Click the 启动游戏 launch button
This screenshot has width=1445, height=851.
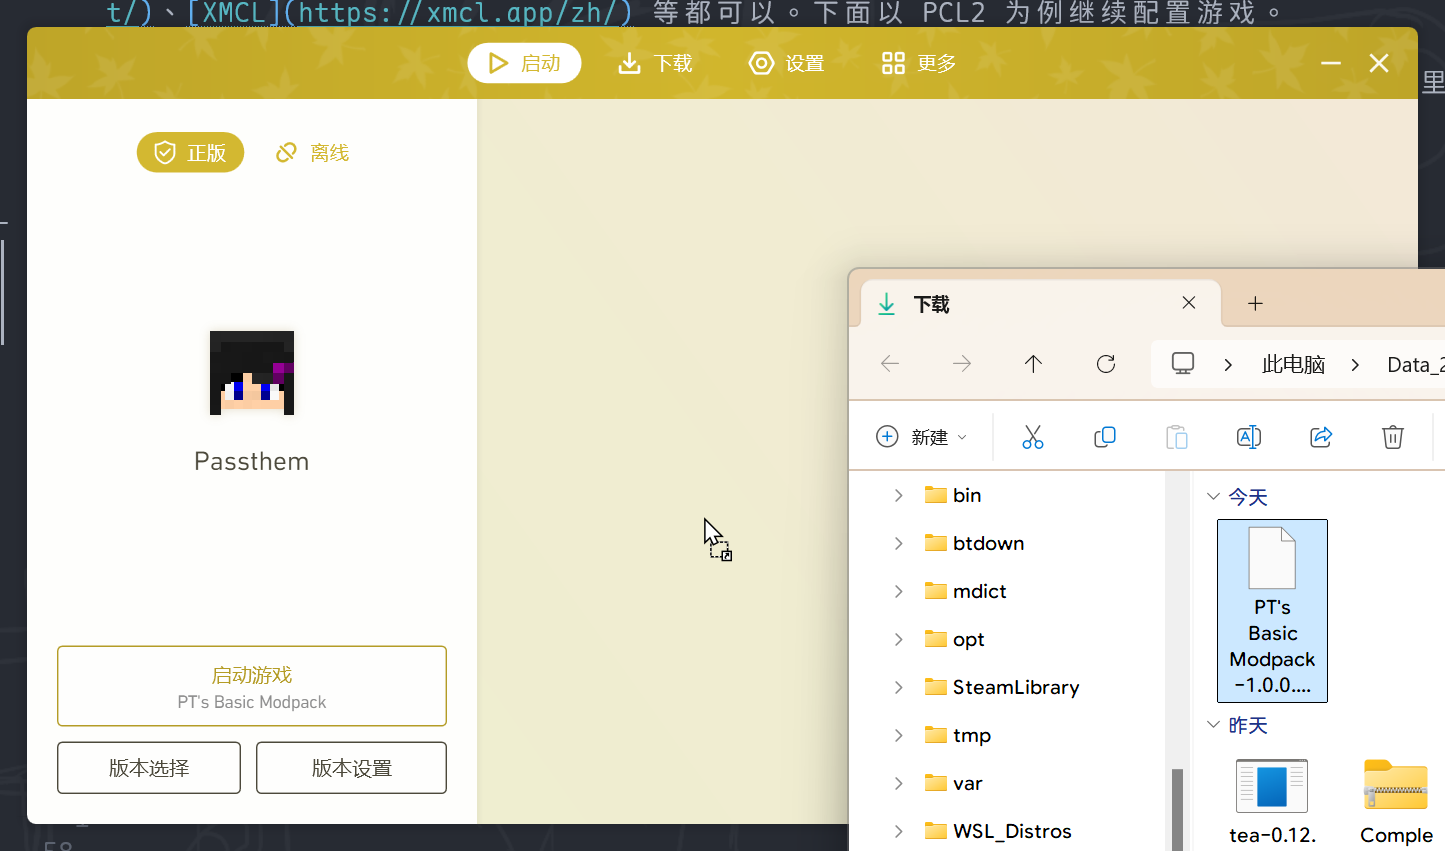[x=251, y=686]
